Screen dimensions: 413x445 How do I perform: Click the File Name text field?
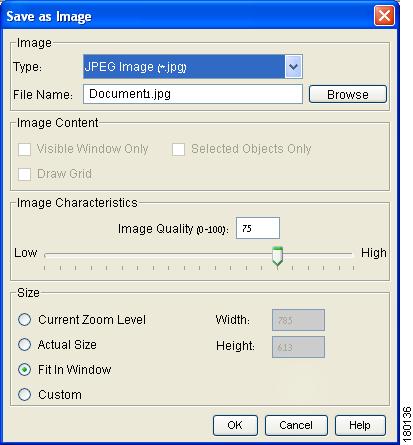coord(193,94)
